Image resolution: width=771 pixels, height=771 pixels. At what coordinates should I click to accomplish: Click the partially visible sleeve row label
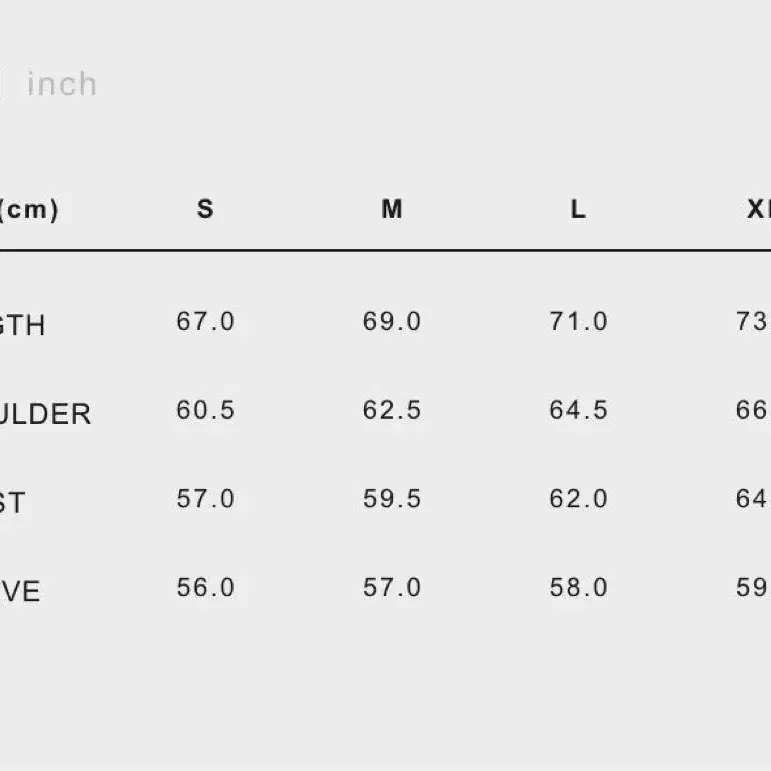tap(20, 592)
